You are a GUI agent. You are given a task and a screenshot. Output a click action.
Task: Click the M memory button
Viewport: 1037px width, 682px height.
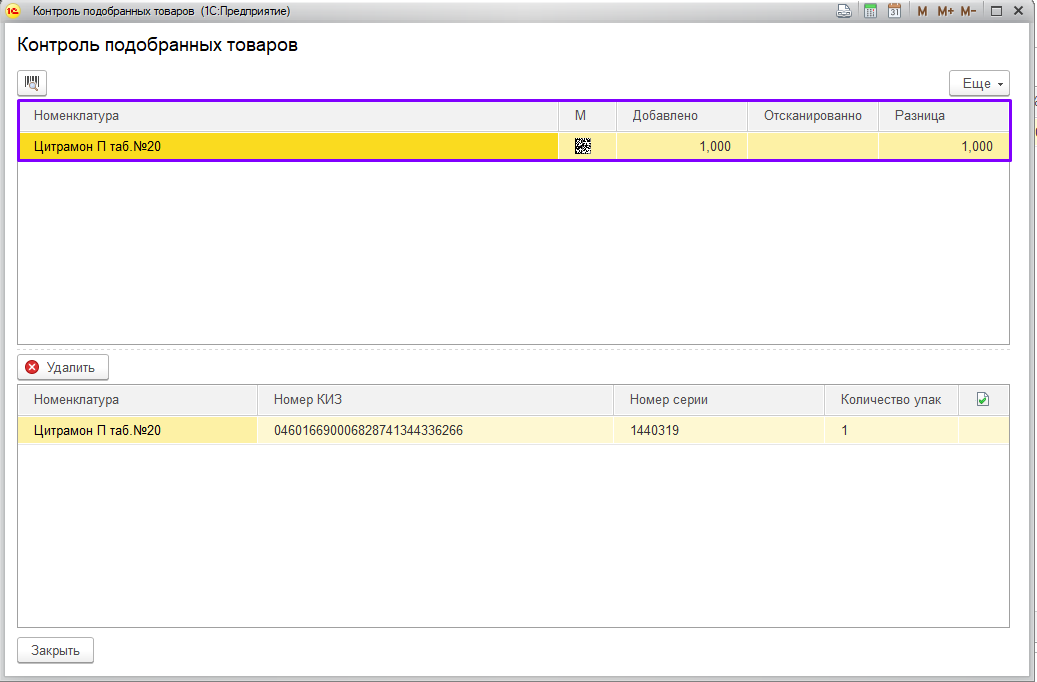coord(922,11)
